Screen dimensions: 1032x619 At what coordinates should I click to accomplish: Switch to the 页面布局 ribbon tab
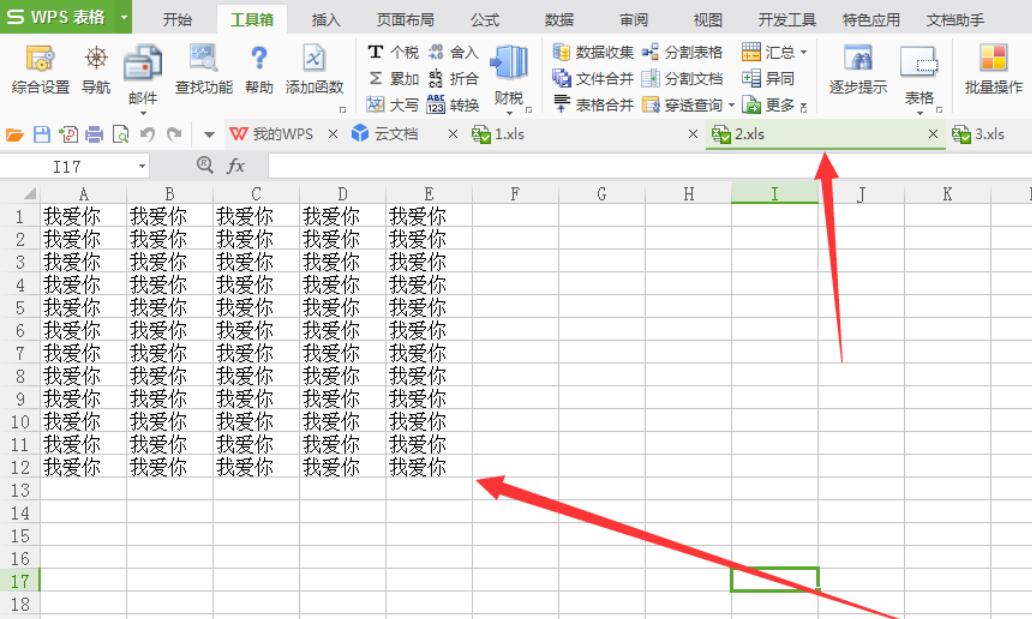click(405, 20)
